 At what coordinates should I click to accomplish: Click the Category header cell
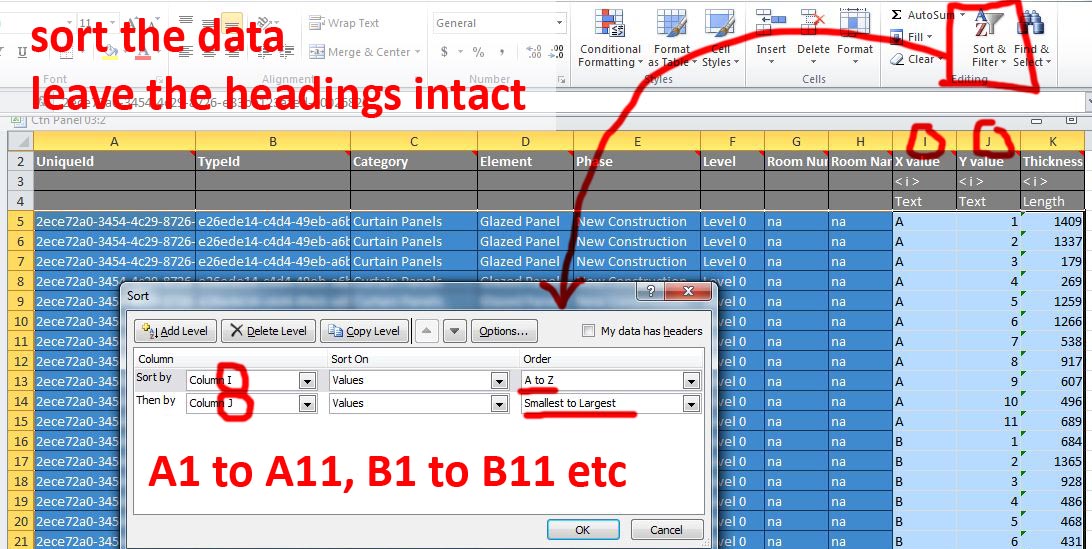point(414,162)
